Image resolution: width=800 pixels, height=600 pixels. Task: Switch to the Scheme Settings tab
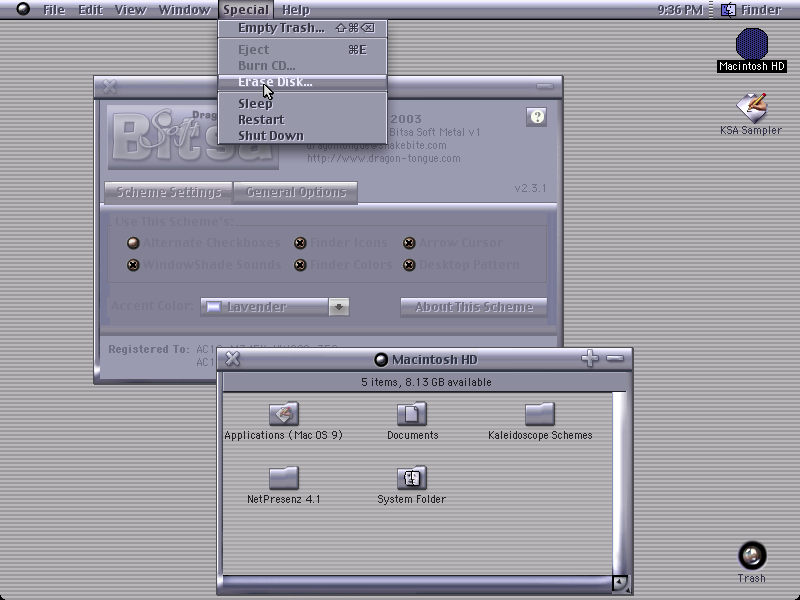168,192
